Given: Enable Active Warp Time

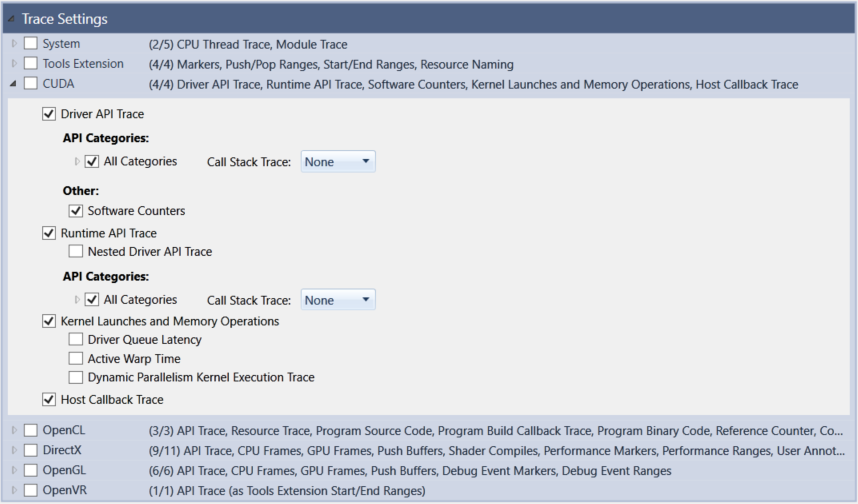Looking at the screenshot, I should (x=76, y=359).
